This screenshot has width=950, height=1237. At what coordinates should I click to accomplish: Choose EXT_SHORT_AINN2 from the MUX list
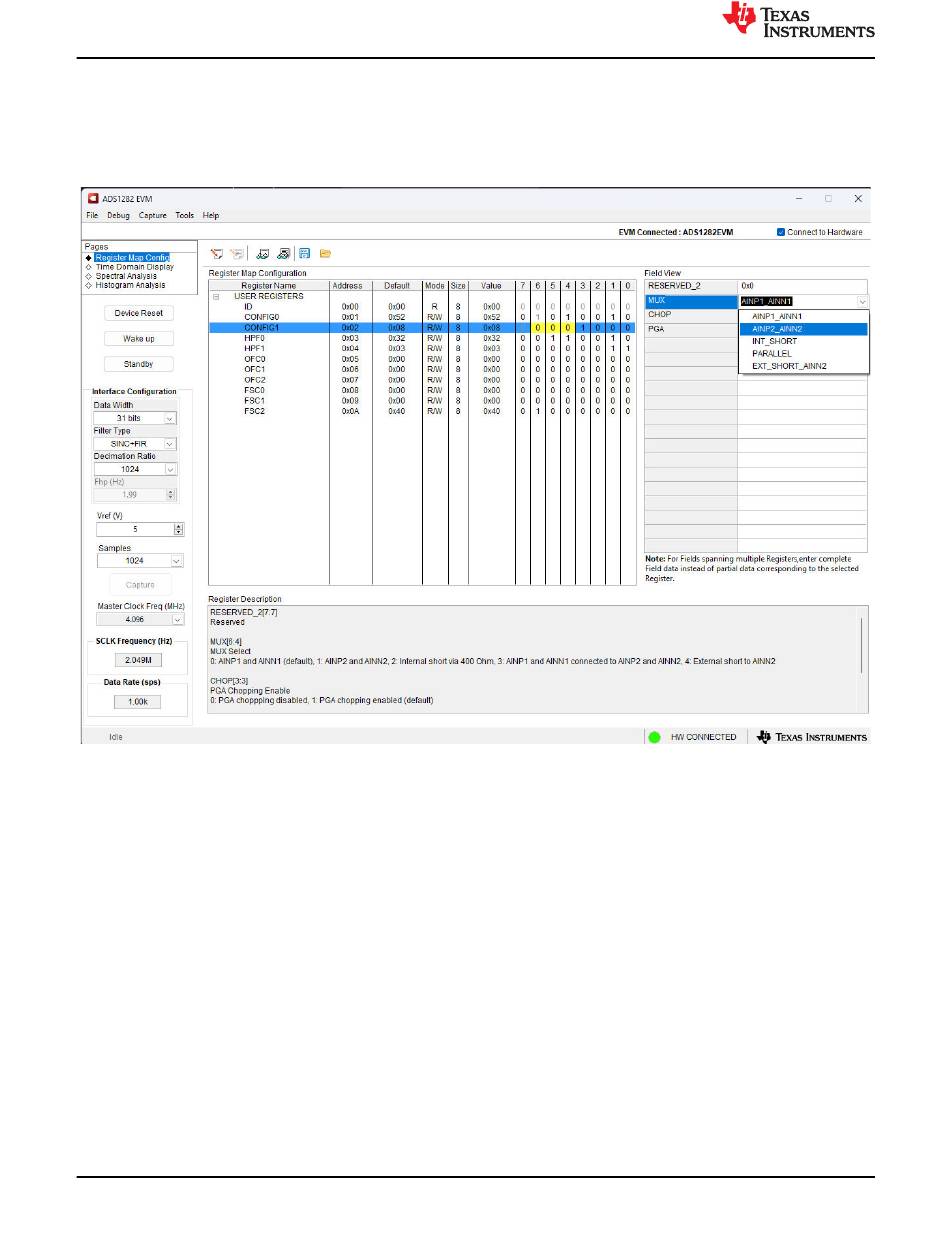click(803, 366)
